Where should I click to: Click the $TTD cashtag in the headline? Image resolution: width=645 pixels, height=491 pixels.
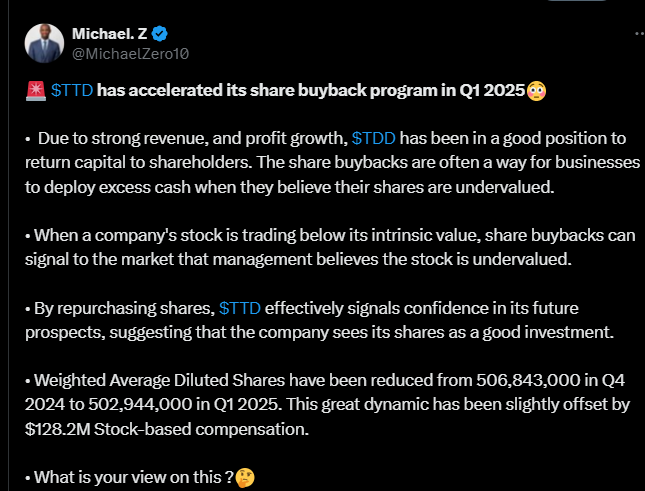(x=73, y=92)
